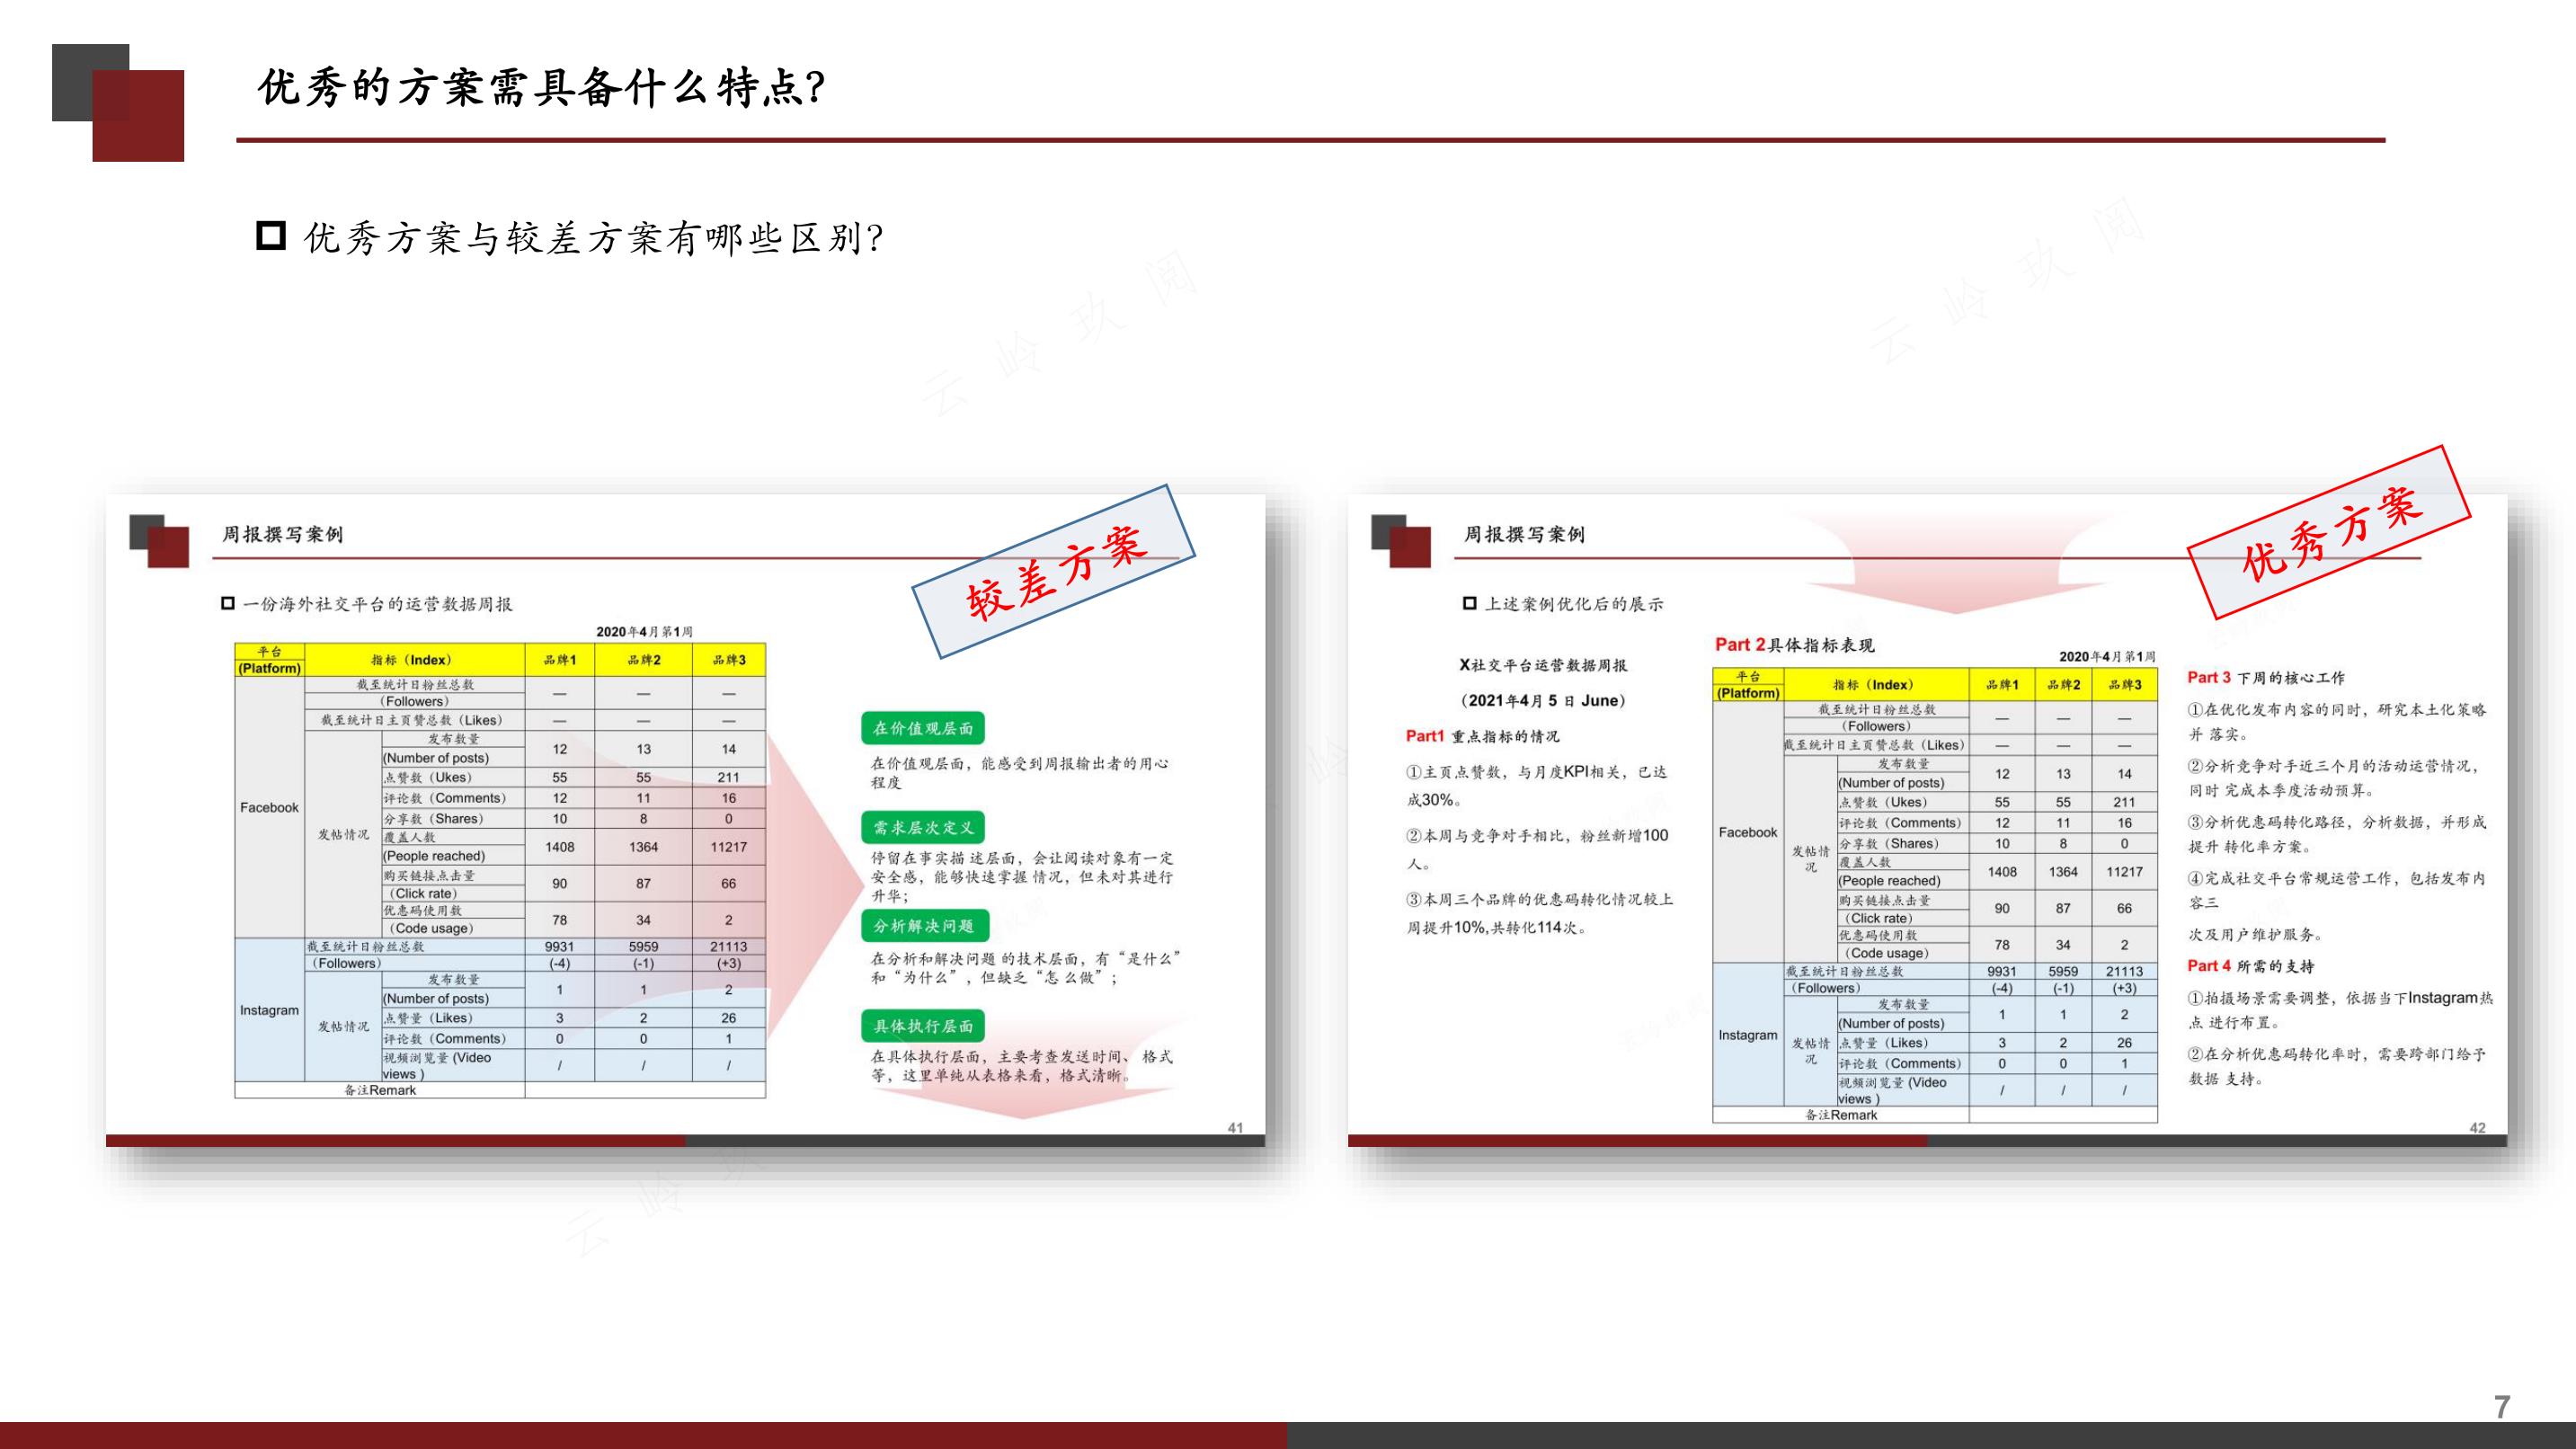Screen dimensions: 2576x1449
Task: Click the text 上述案例优化后的展示
Action: coord(1573,604)
